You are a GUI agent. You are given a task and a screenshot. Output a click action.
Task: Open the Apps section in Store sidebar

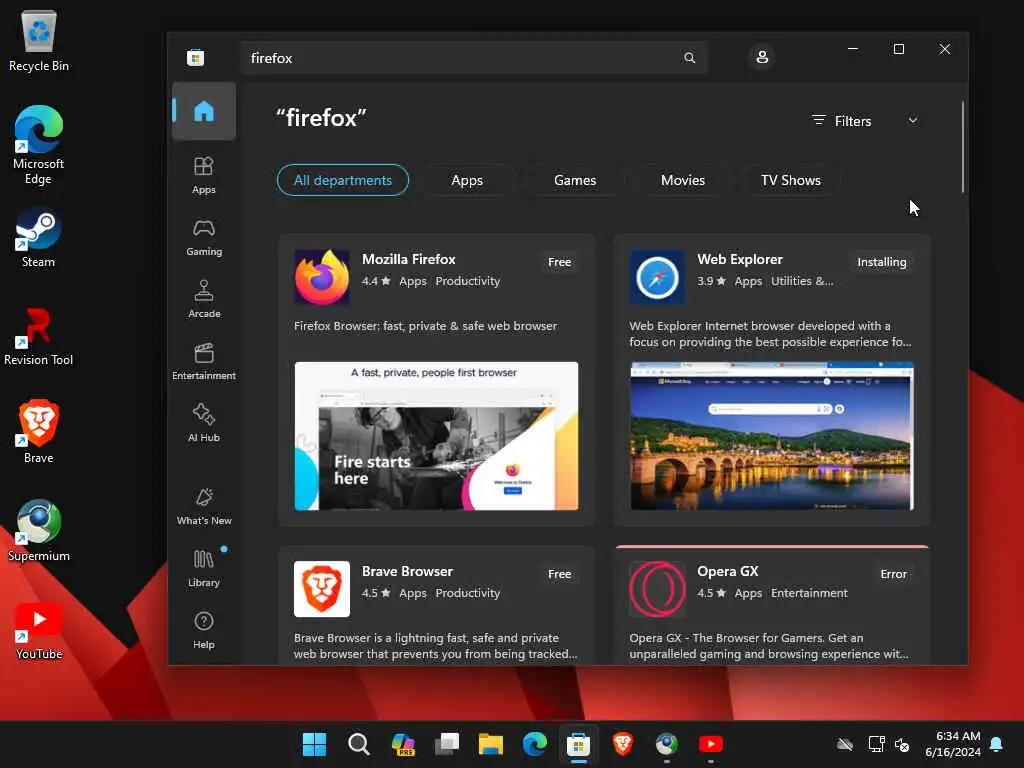pyautogui.click(x=204, y=175)
